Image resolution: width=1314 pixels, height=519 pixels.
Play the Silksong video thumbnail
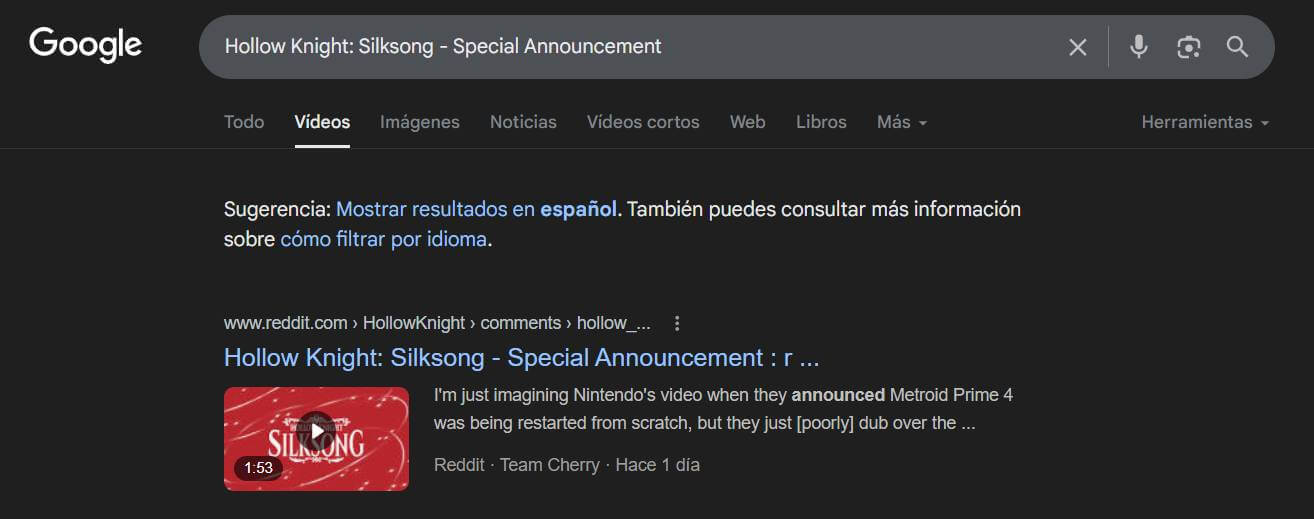316,438
